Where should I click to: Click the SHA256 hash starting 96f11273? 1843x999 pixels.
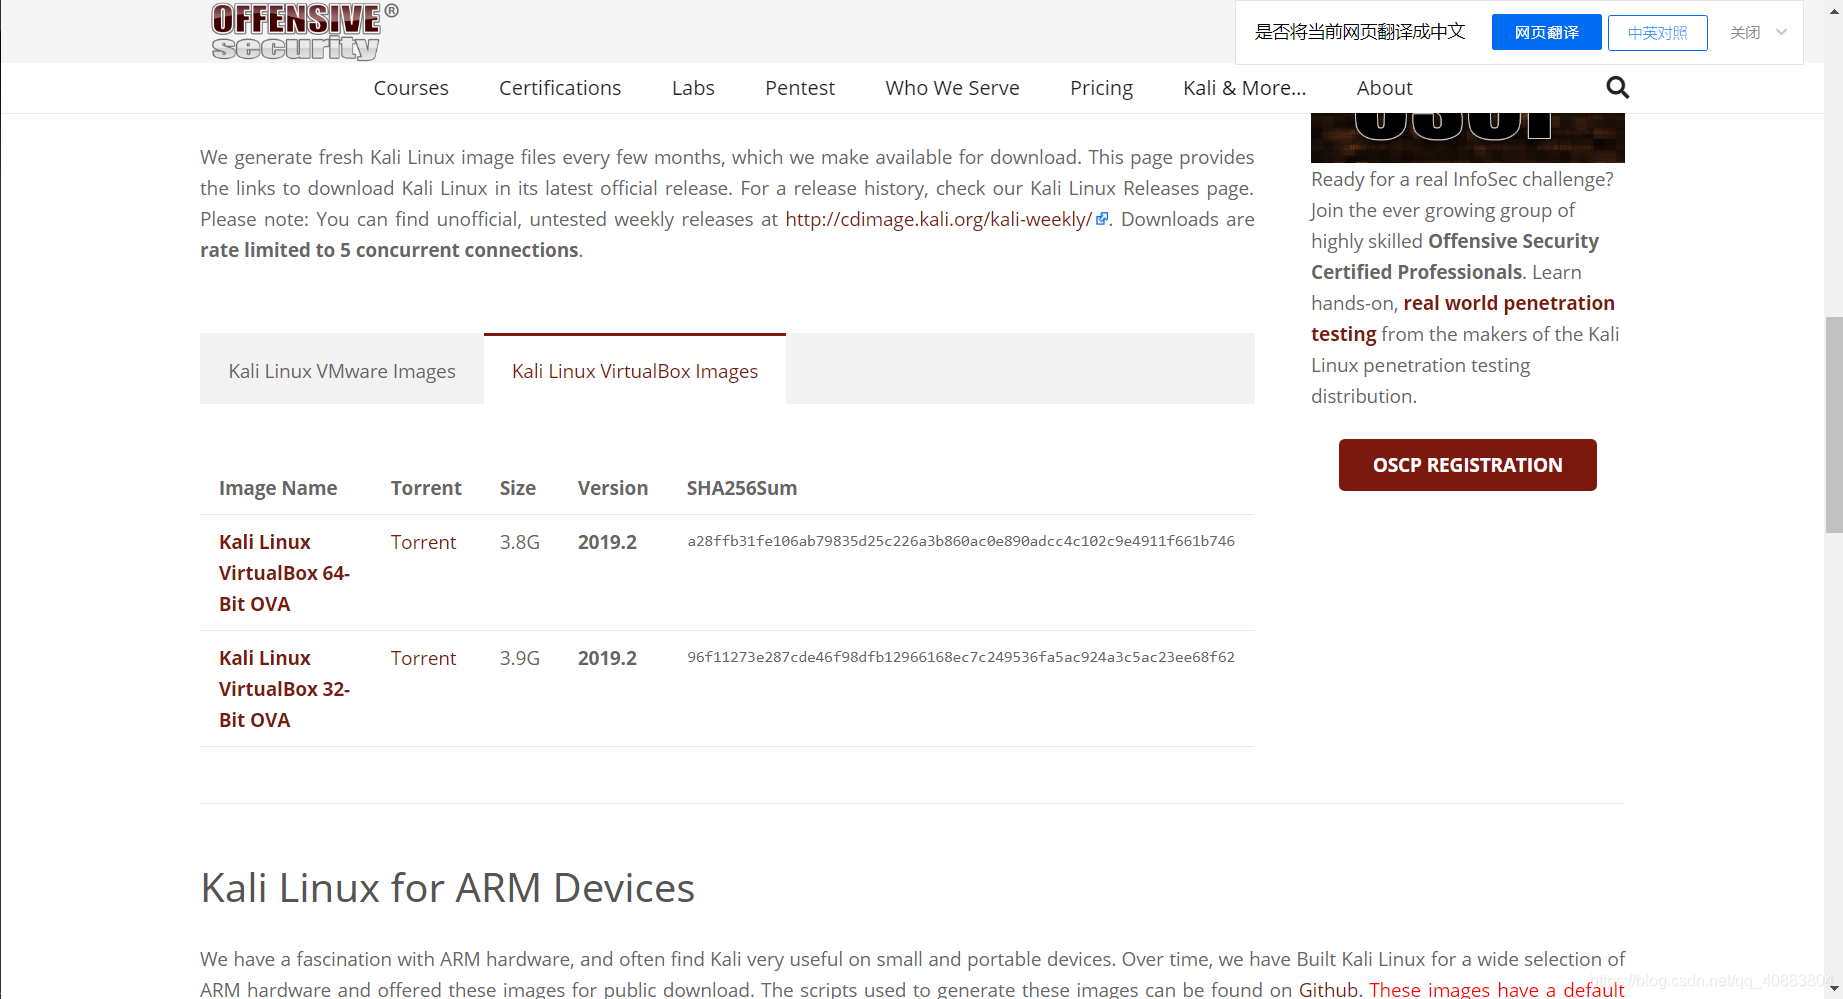[961, 657]
